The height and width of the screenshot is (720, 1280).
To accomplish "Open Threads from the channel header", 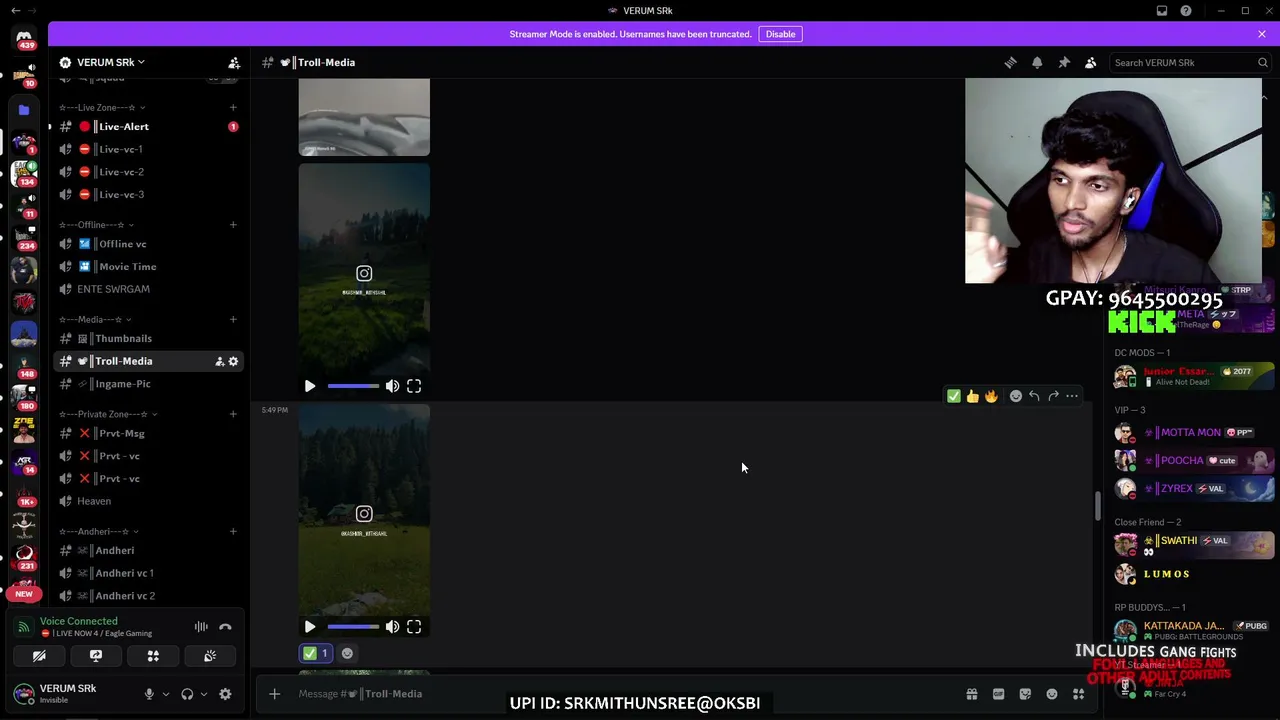I will 1010,62.
